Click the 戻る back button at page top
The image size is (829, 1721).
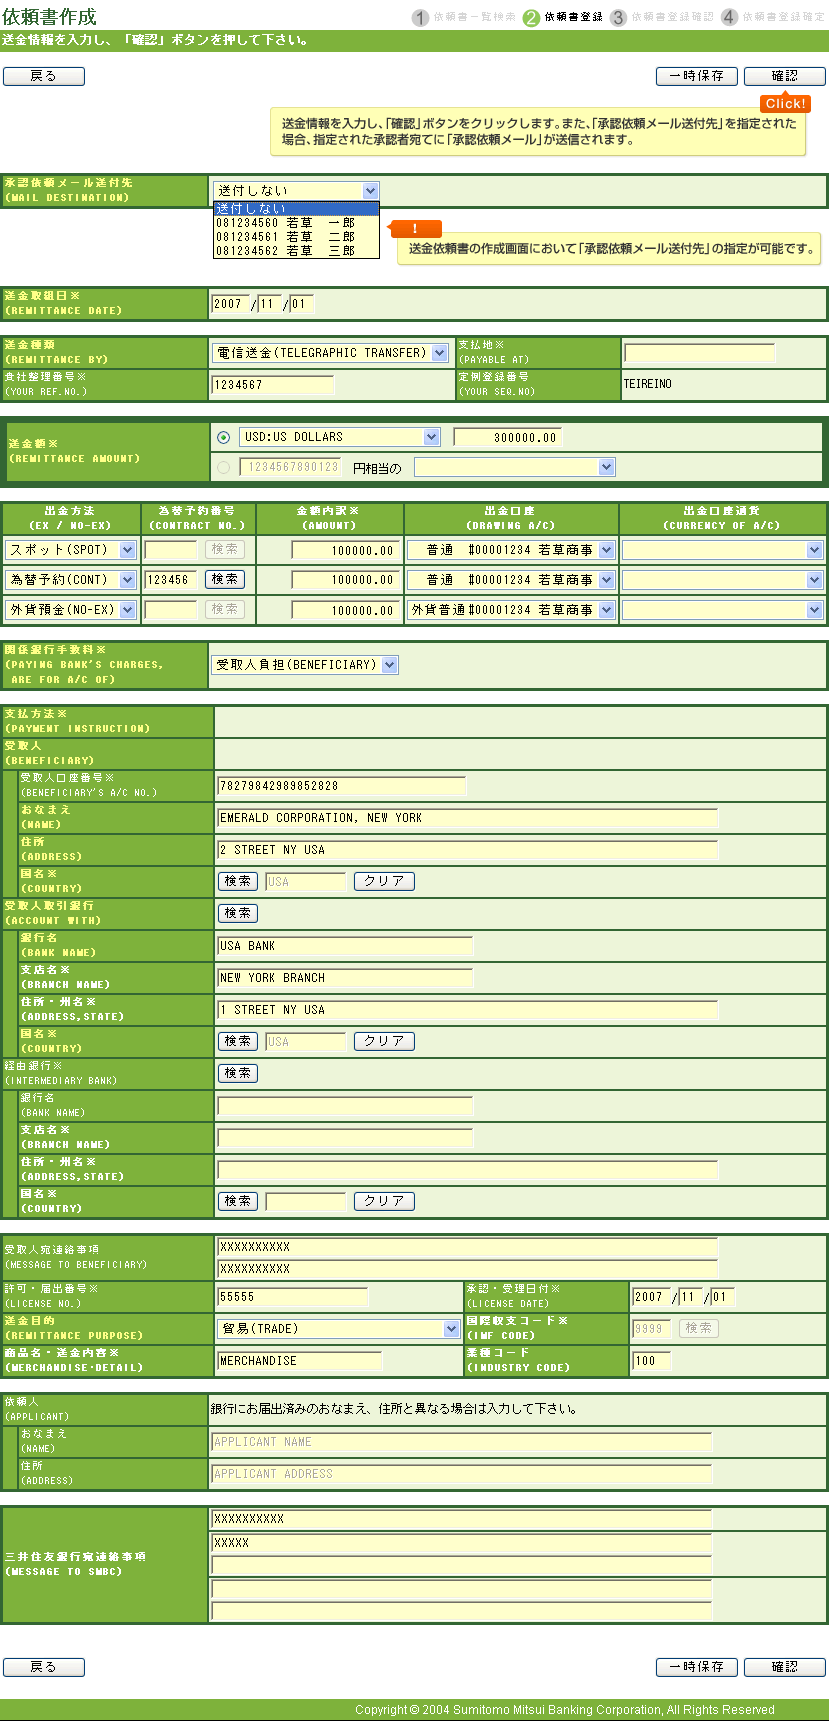point(44,76)
